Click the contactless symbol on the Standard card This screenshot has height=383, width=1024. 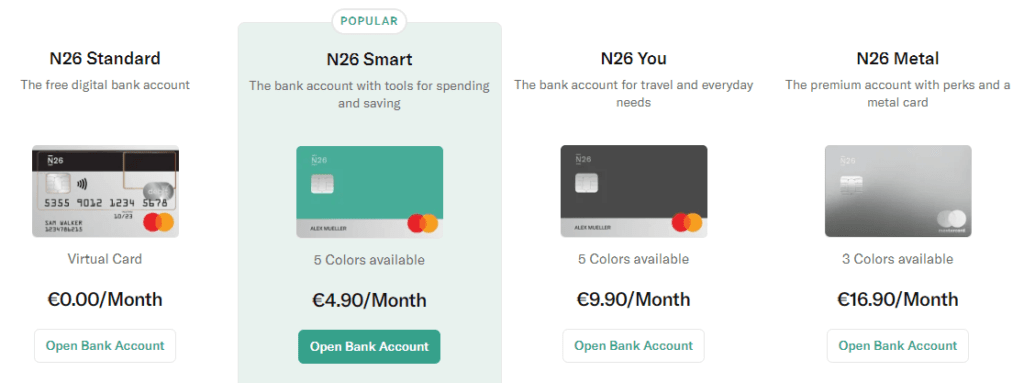pyautogui.click(x=82, y=184)
